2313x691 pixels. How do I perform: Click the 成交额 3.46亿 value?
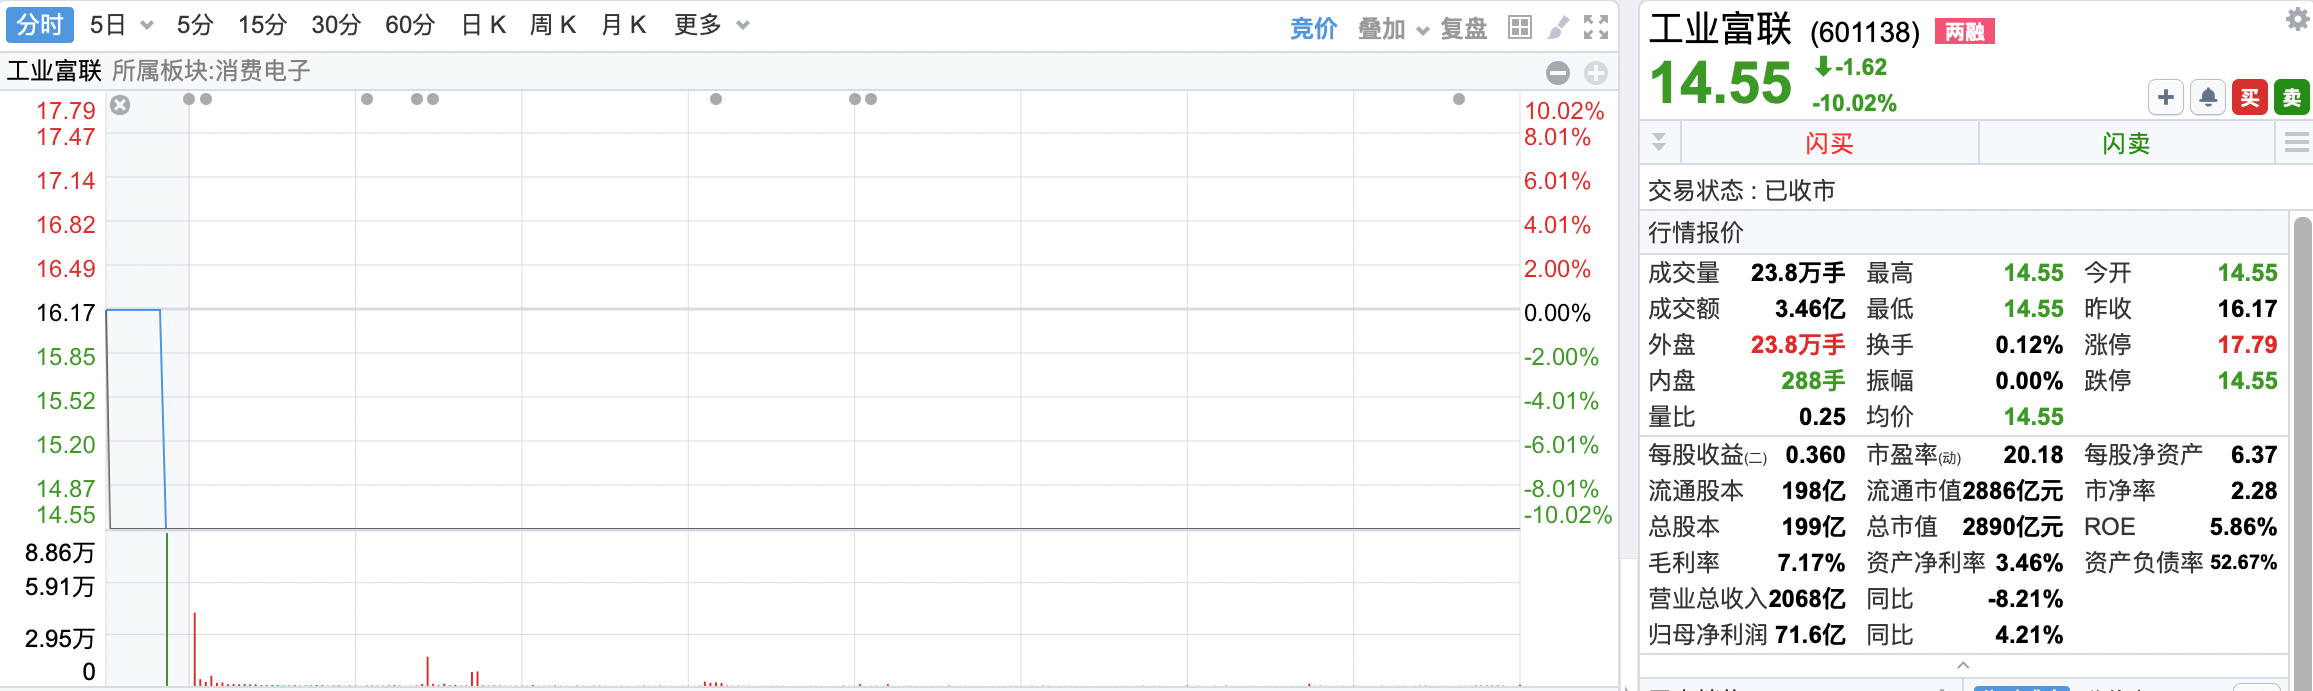click(x=1810, y=309)
